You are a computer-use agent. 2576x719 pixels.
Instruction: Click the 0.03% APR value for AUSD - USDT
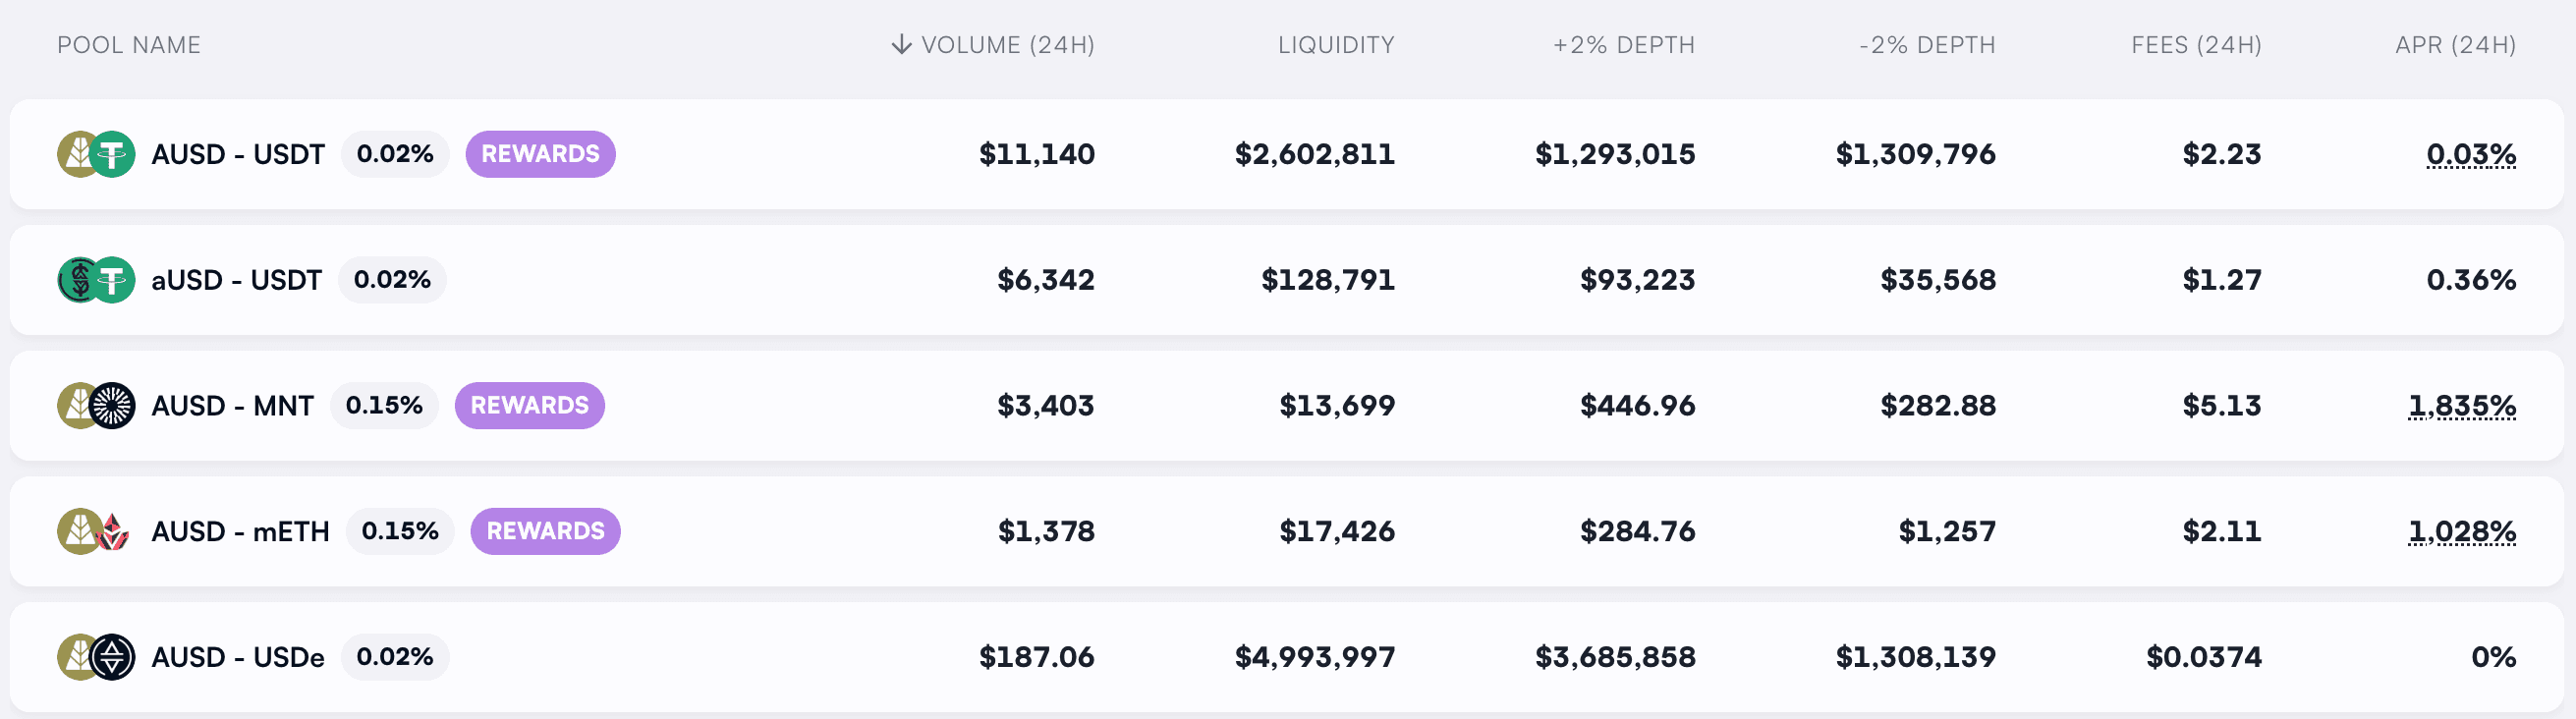(2470, 154)
